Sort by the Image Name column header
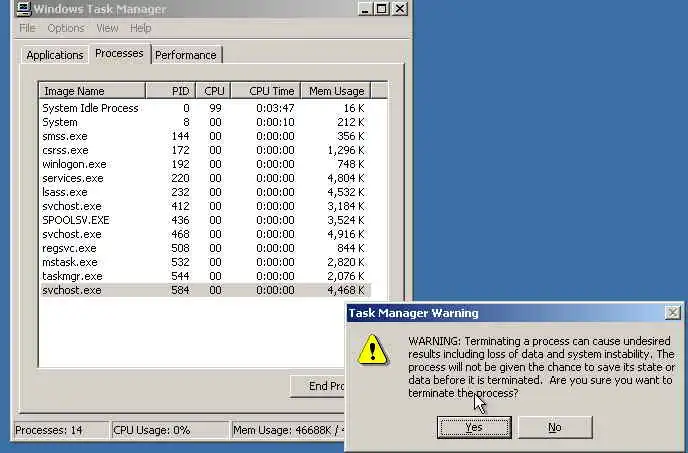 pyautogui.click(x=92, y=91)
